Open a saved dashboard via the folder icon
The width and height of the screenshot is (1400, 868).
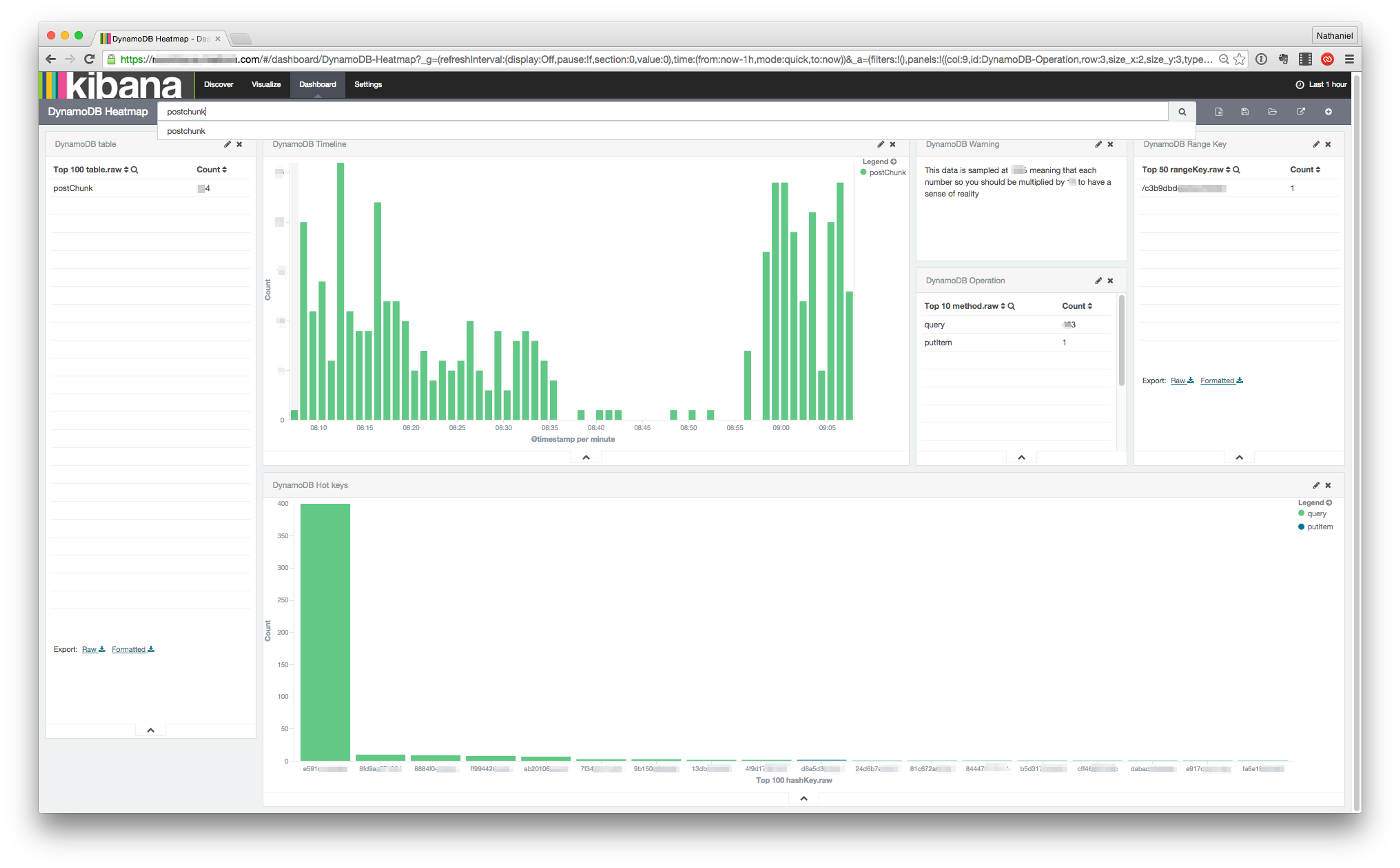pos(1272,111)
